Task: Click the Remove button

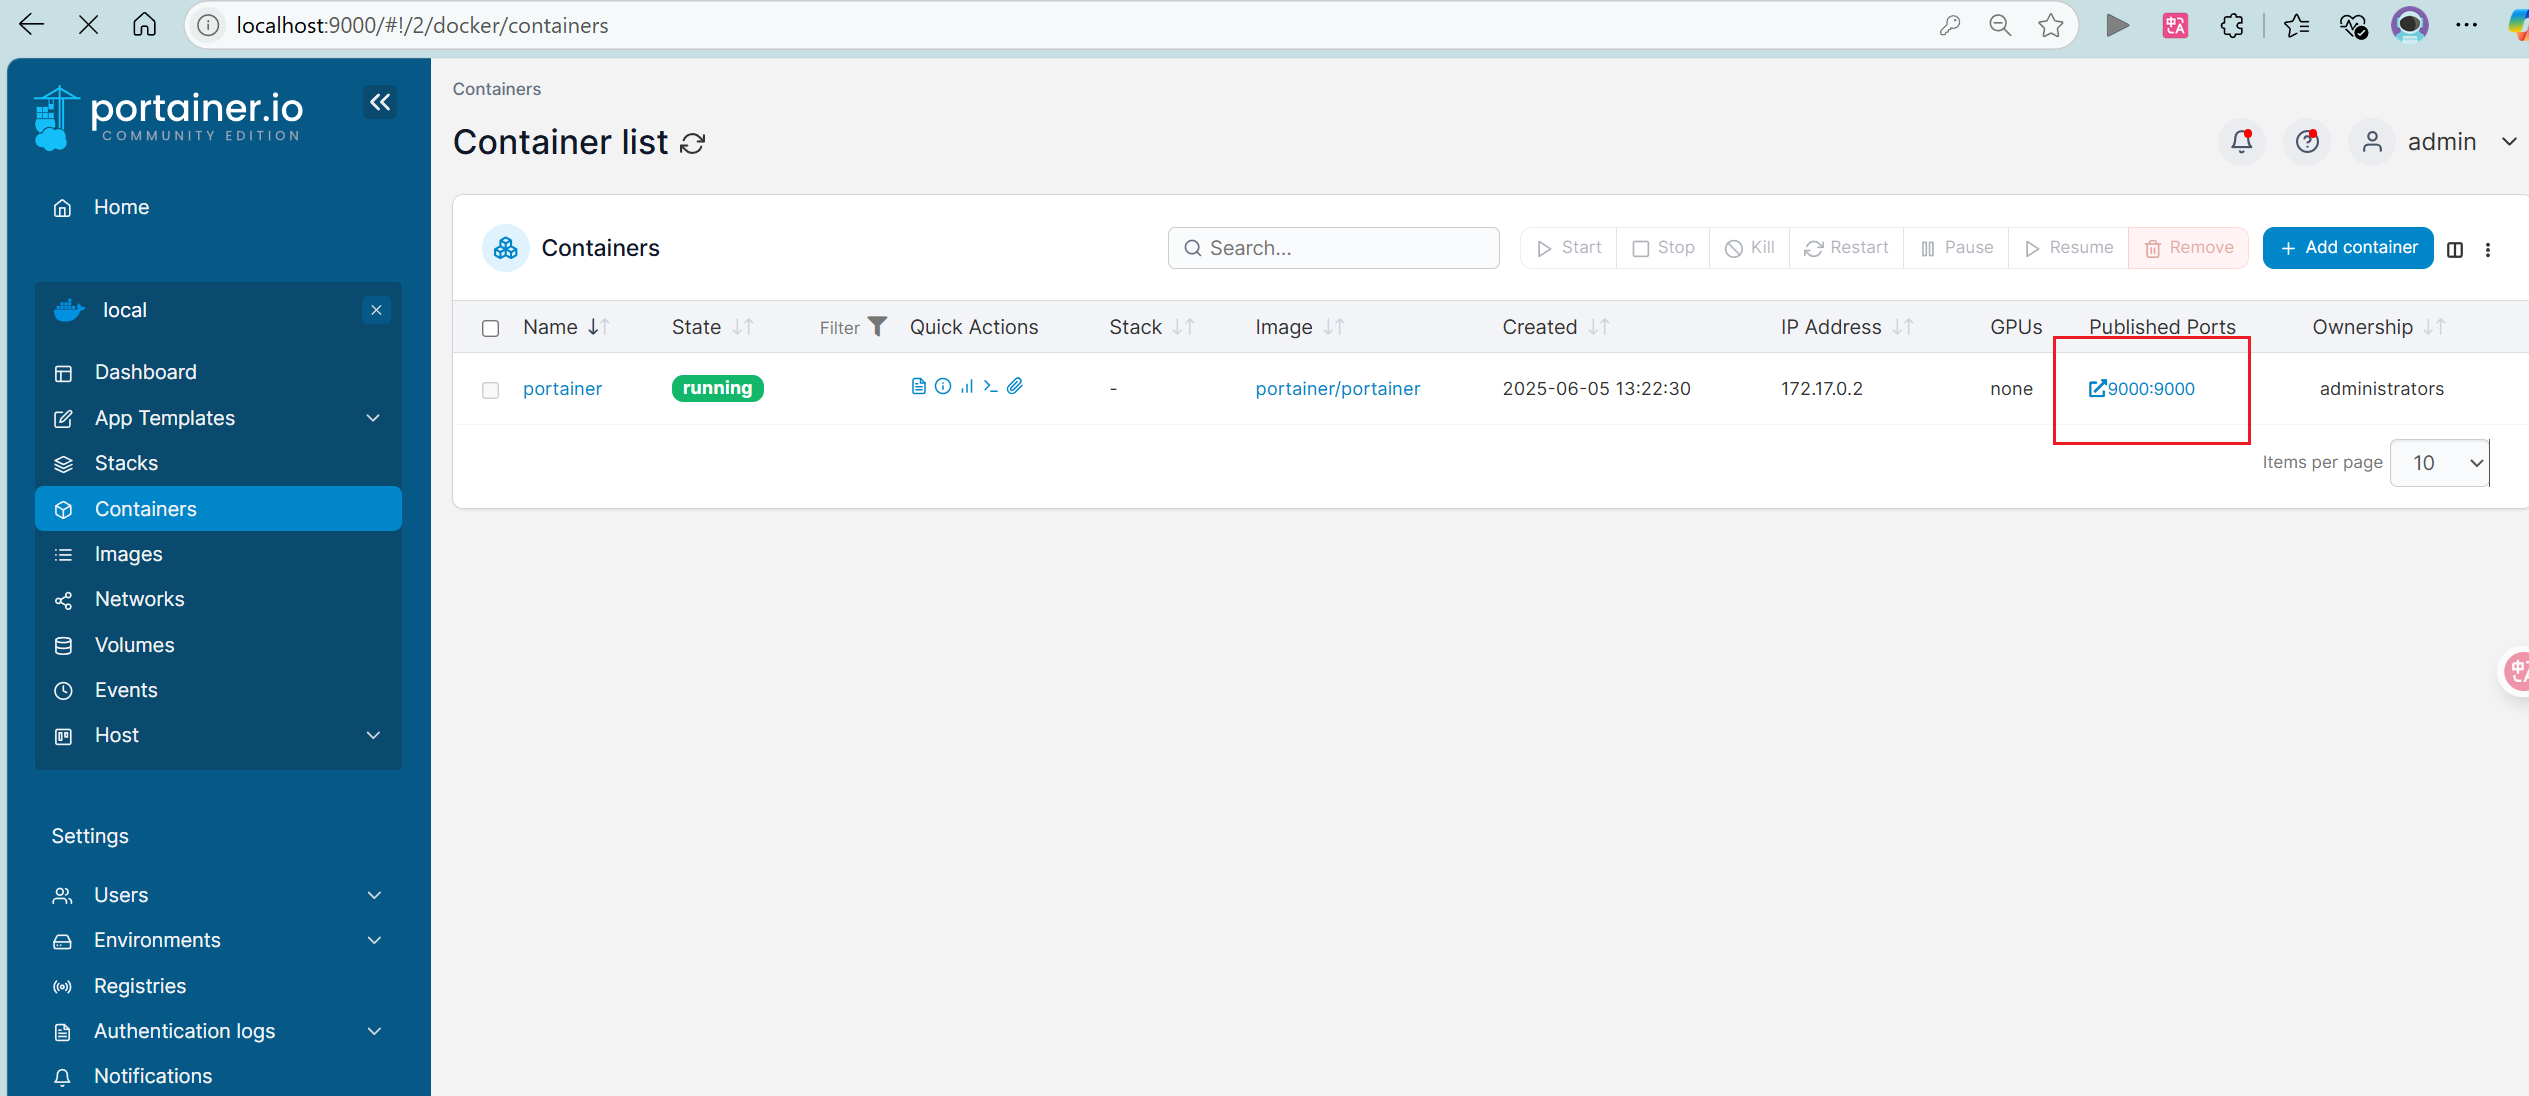Action: (x=2188, y=248)
